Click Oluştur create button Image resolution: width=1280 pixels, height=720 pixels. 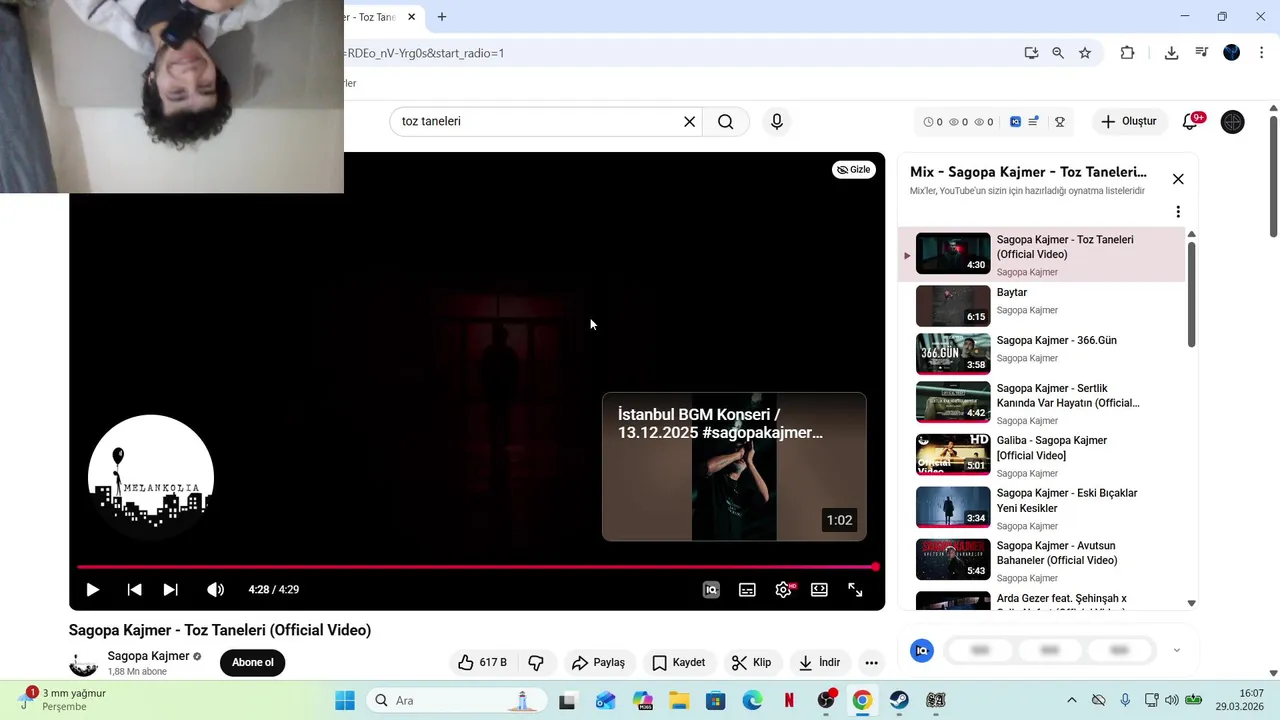1129,122
